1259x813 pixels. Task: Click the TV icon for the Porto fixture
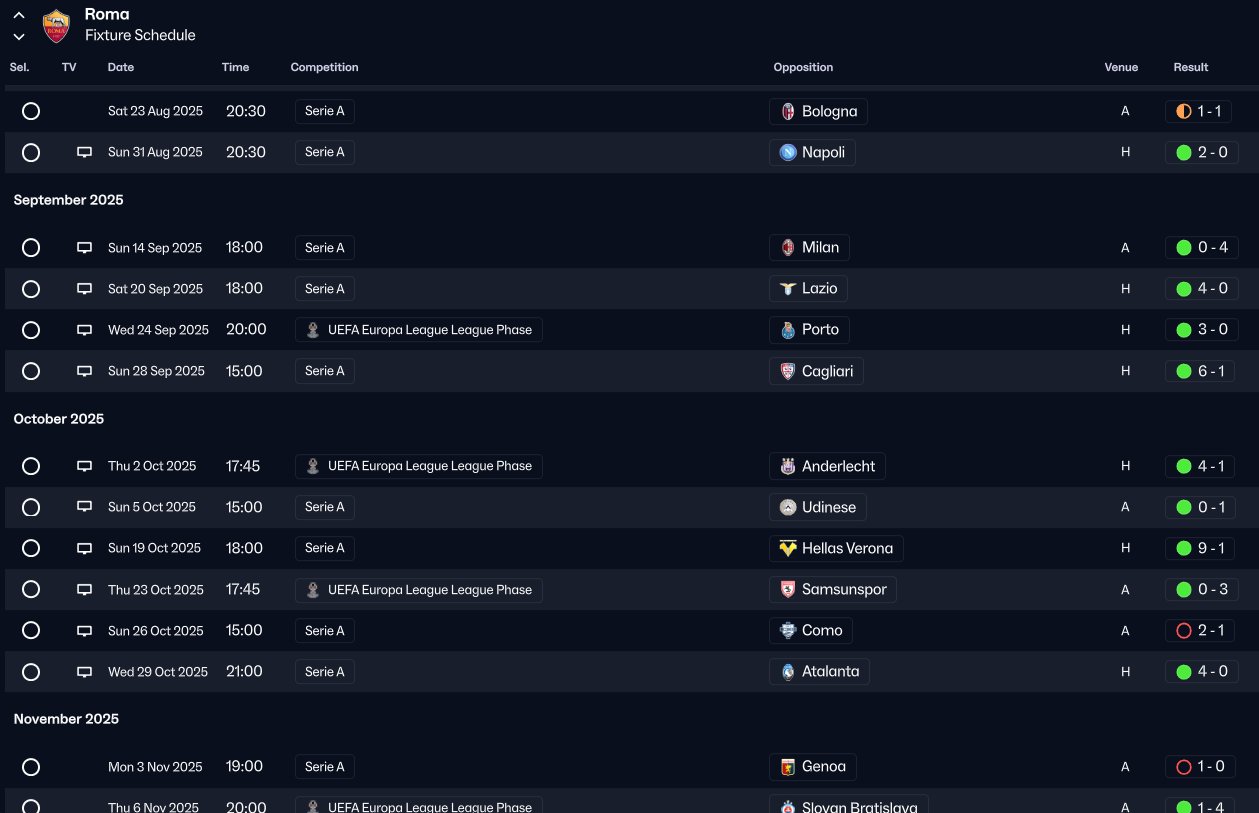tap(84, 330)
